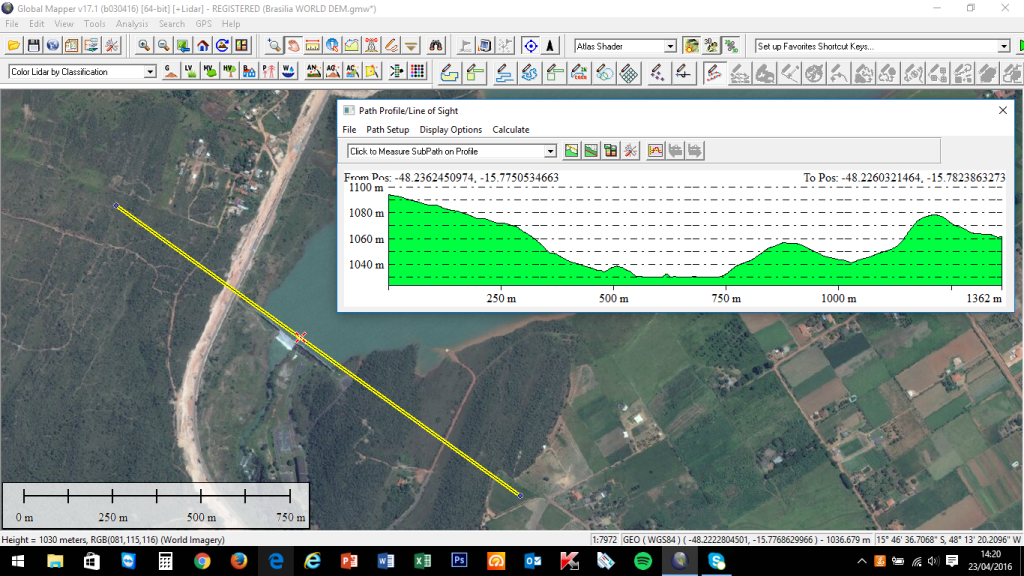Click the Open Data File folder icon
Screen dimensions: 1024x576
click(14, 46)
